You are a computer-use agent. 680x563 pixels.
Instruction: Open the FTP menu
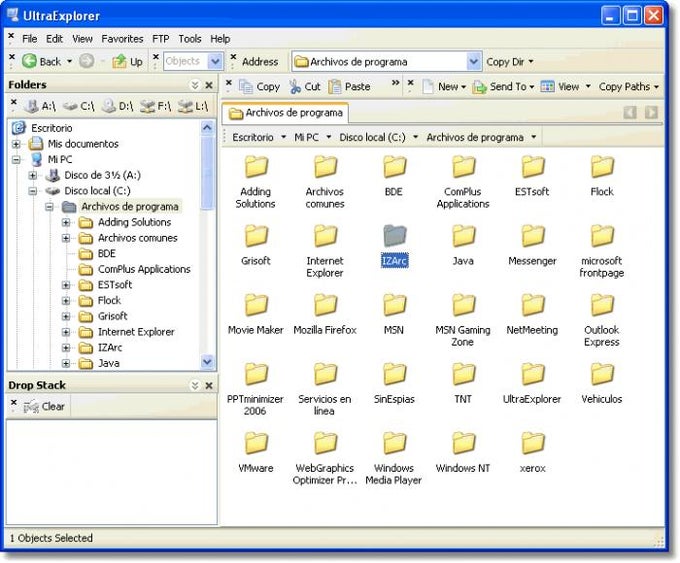tap(160, 39)
